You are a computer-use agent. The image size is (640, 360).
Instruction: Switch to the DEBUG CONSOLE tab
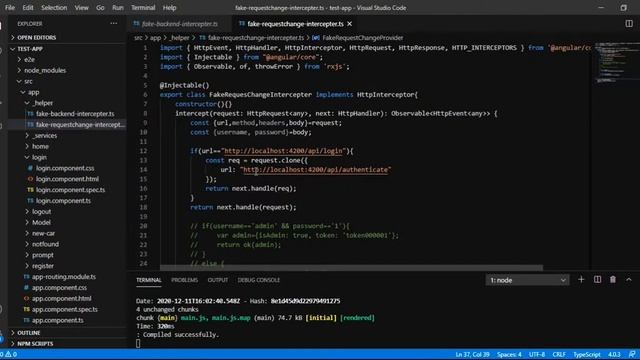point(259,280)
